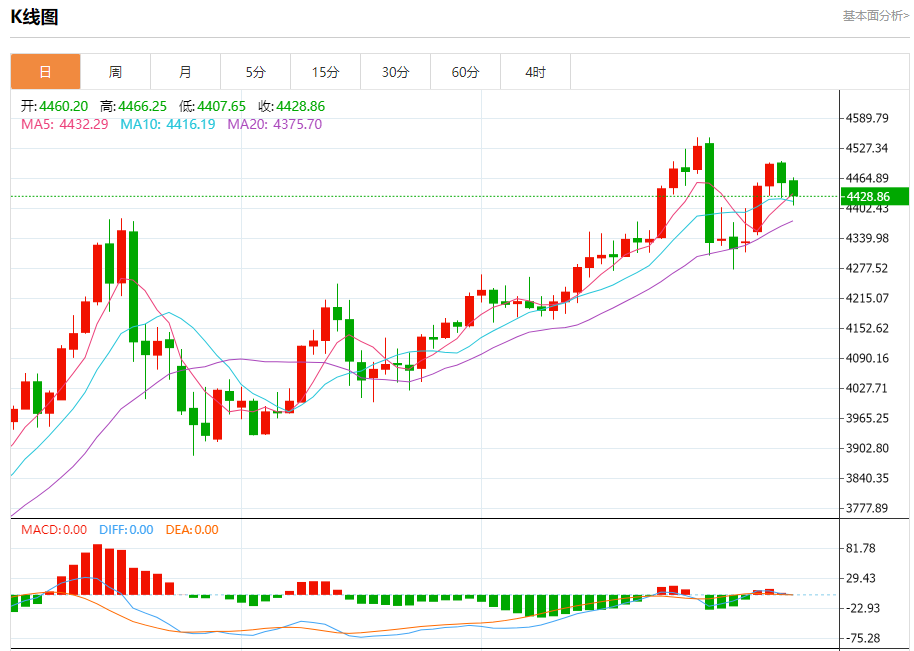Click the 4589.79 price axis label

click(x=867, y=118)
